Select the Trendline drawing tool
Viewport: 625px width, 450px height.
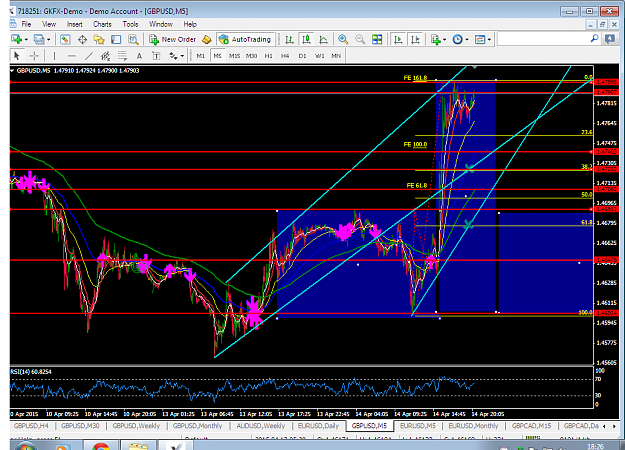tap(88, 56)
